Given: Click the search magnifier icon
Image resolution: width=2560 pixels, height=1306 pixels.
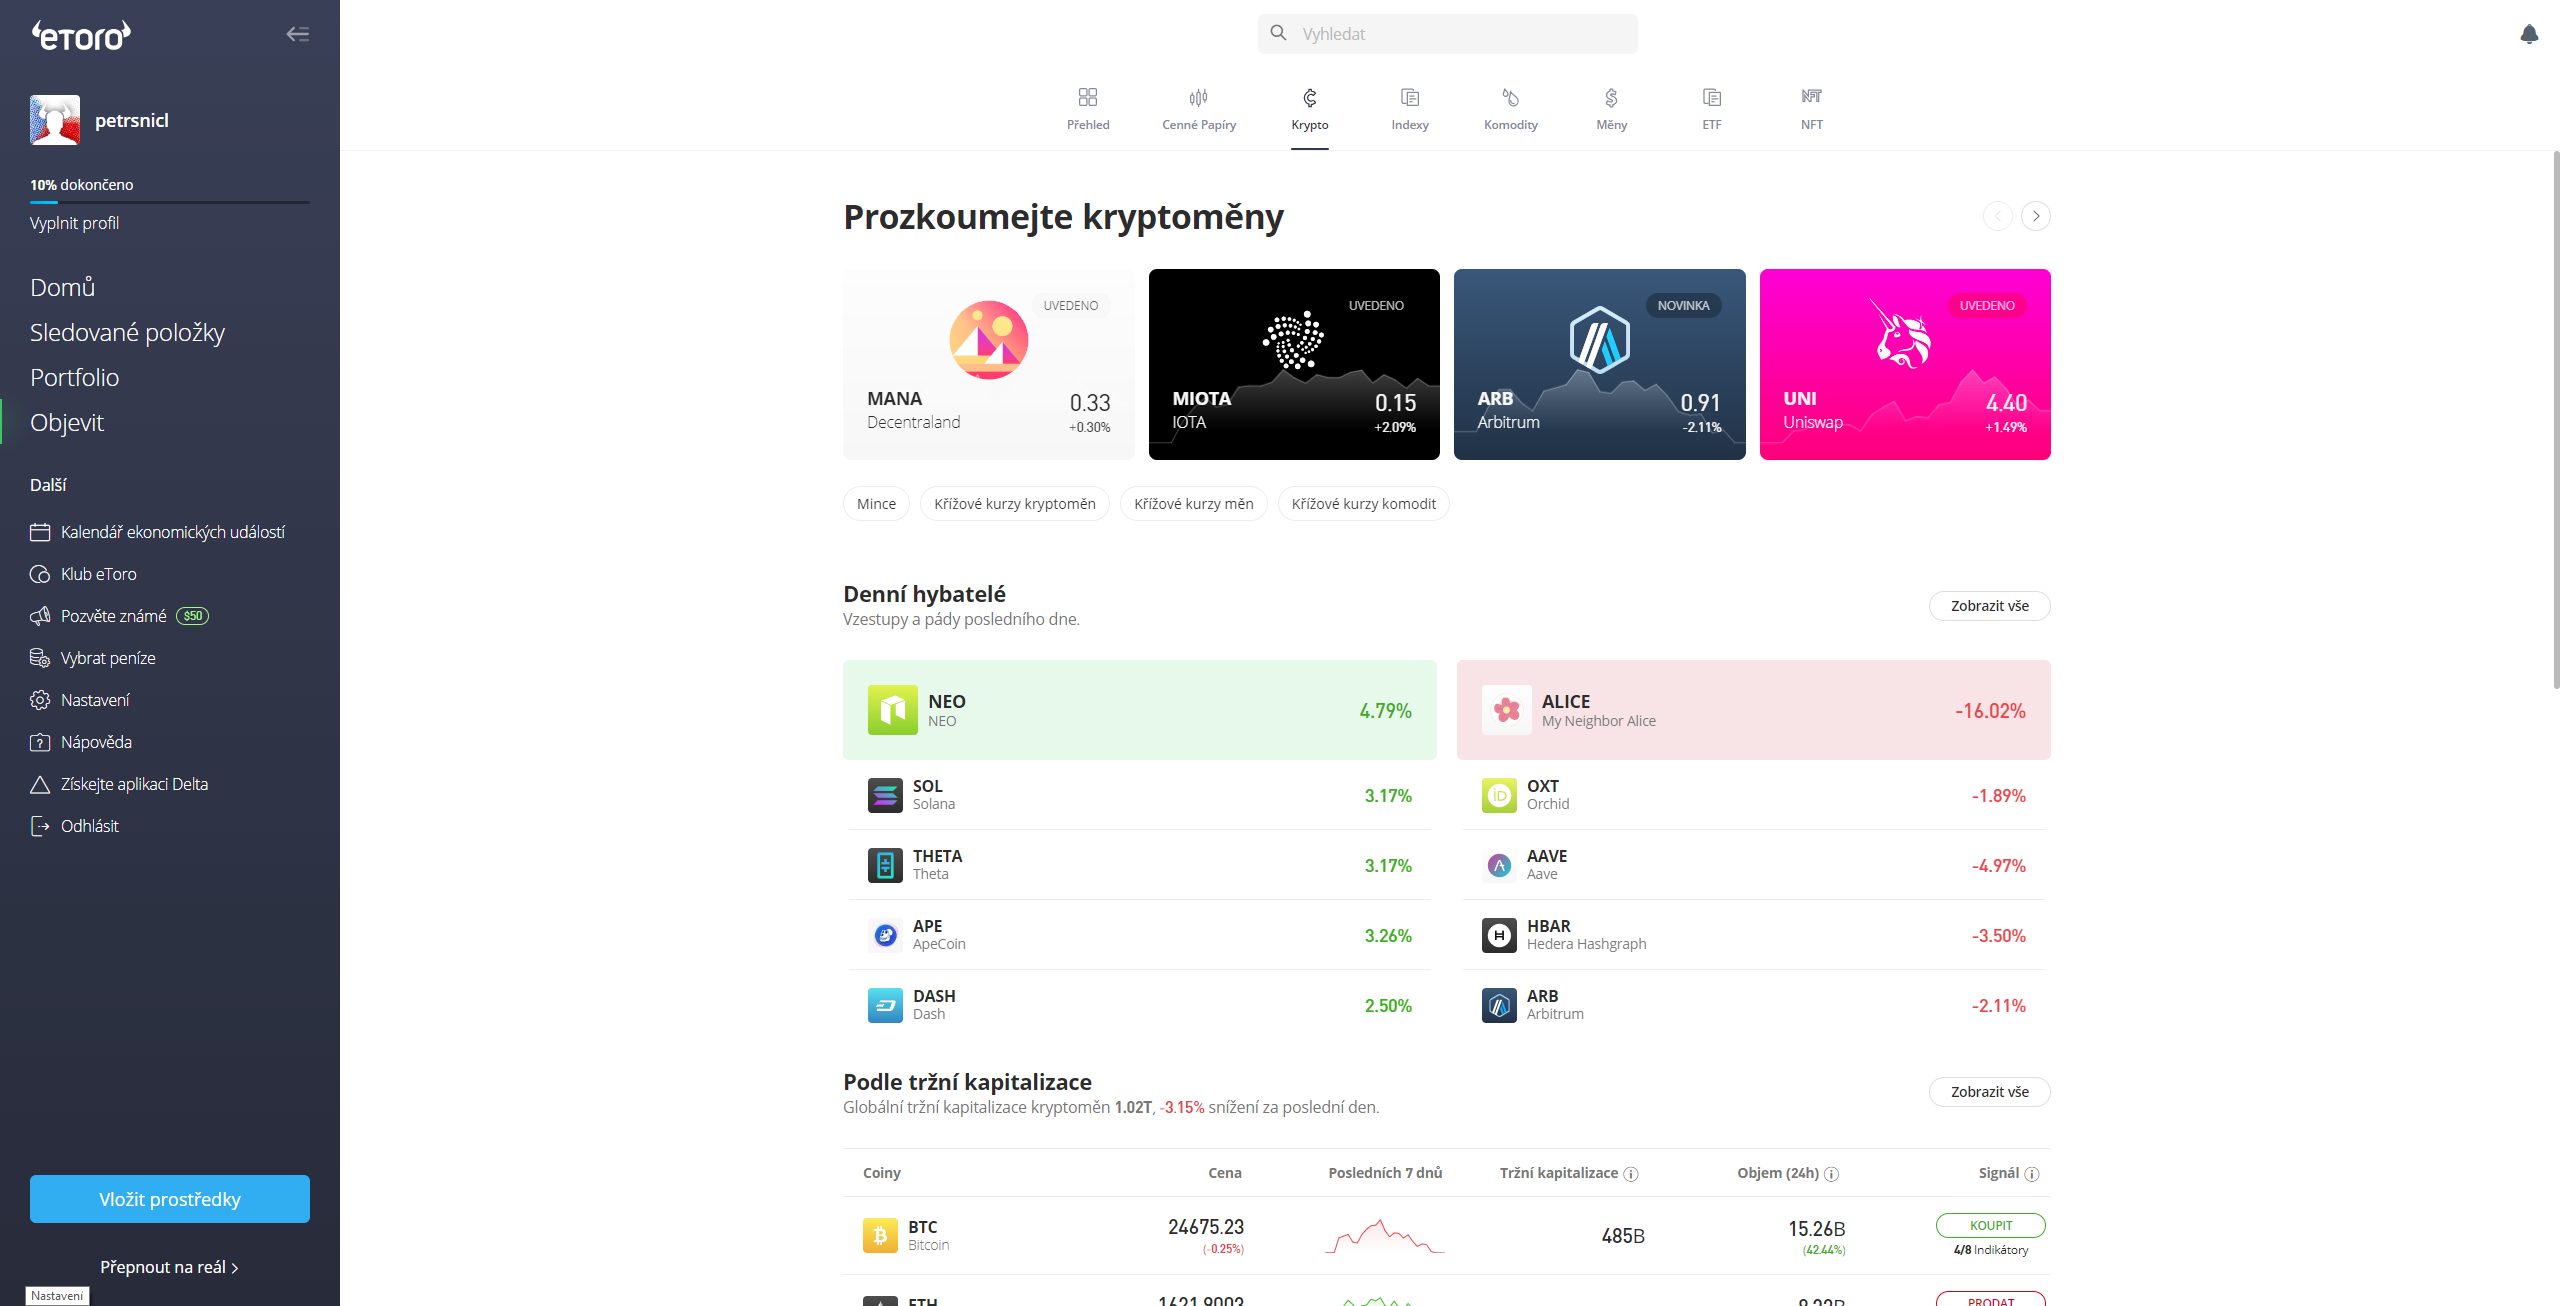Looking at the screenshot, I should click(x=1278, y=33).
